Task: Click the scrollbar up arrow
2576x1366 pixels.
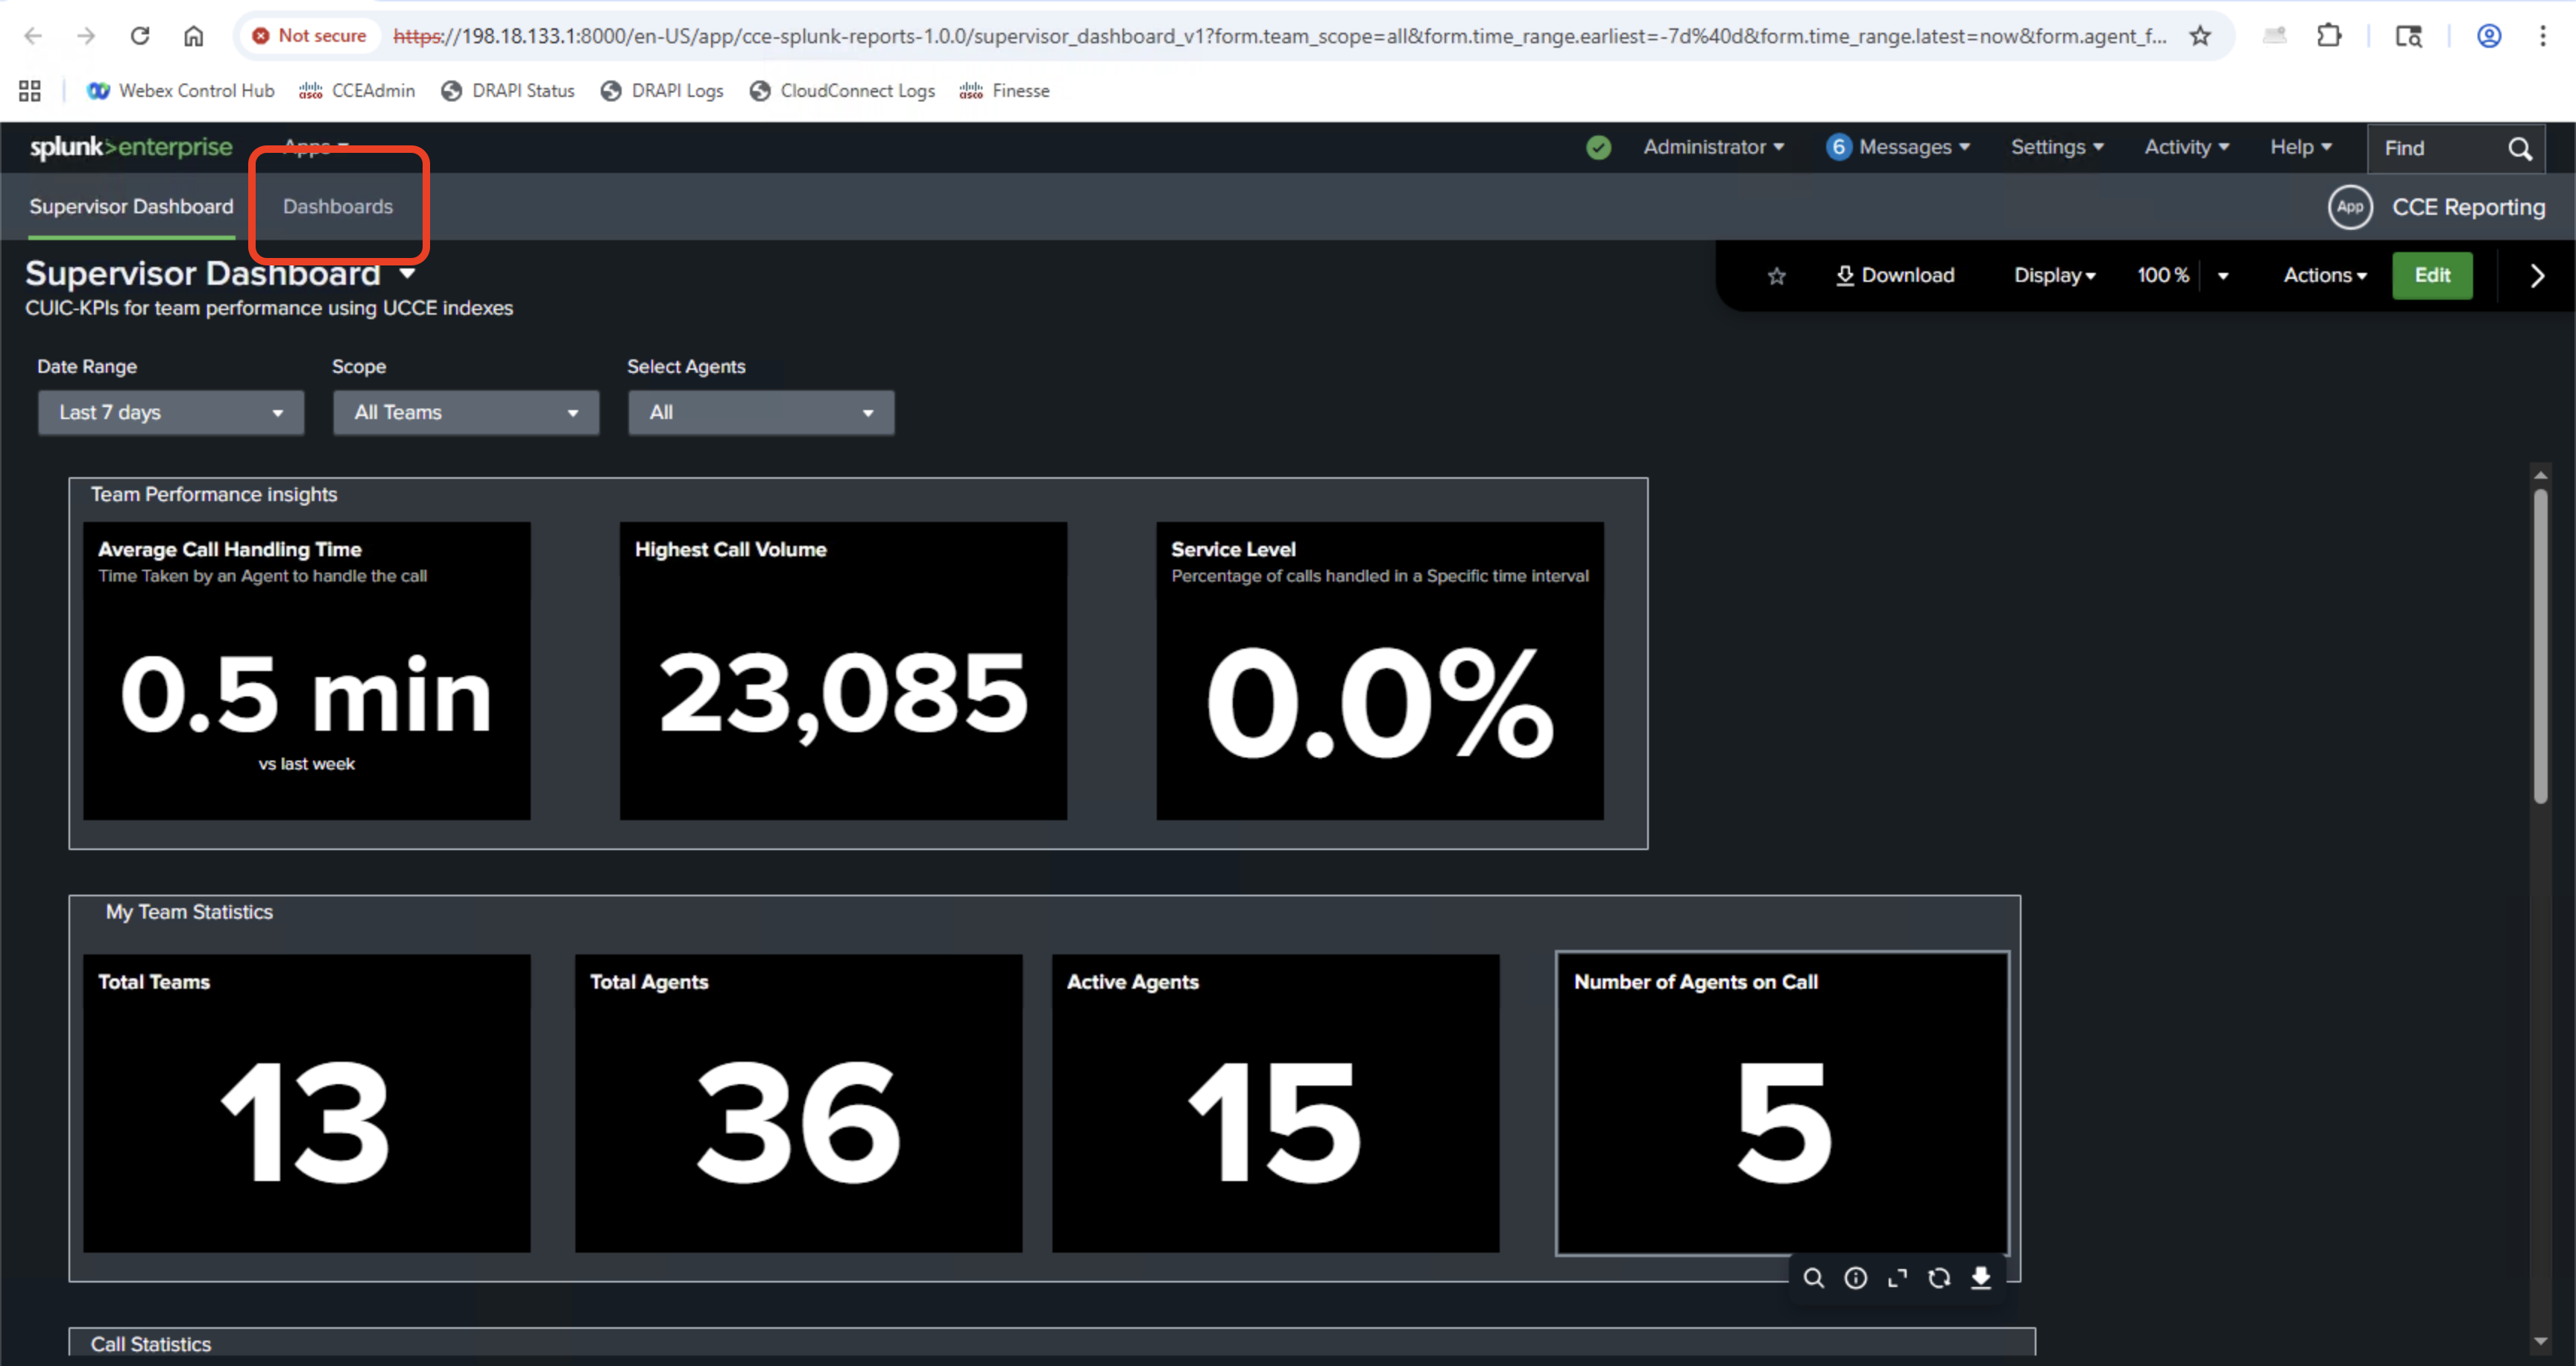Action: coord(2540,475)
